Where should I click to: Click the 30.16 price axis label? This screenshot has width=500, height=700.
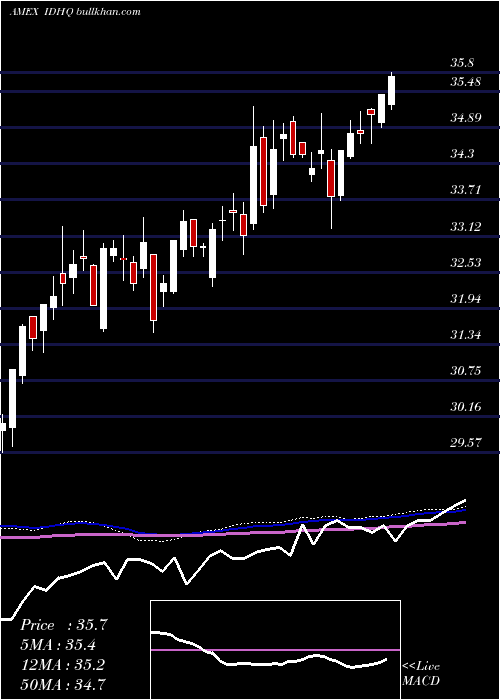465,407
